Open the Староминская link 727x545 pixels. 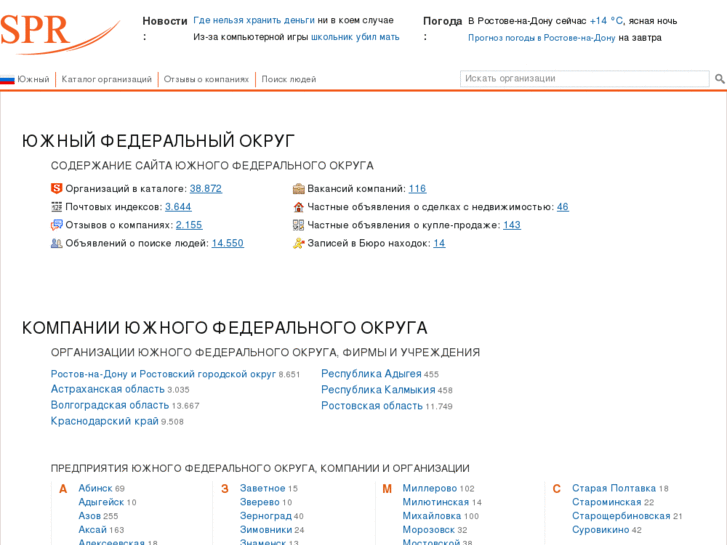606,502
